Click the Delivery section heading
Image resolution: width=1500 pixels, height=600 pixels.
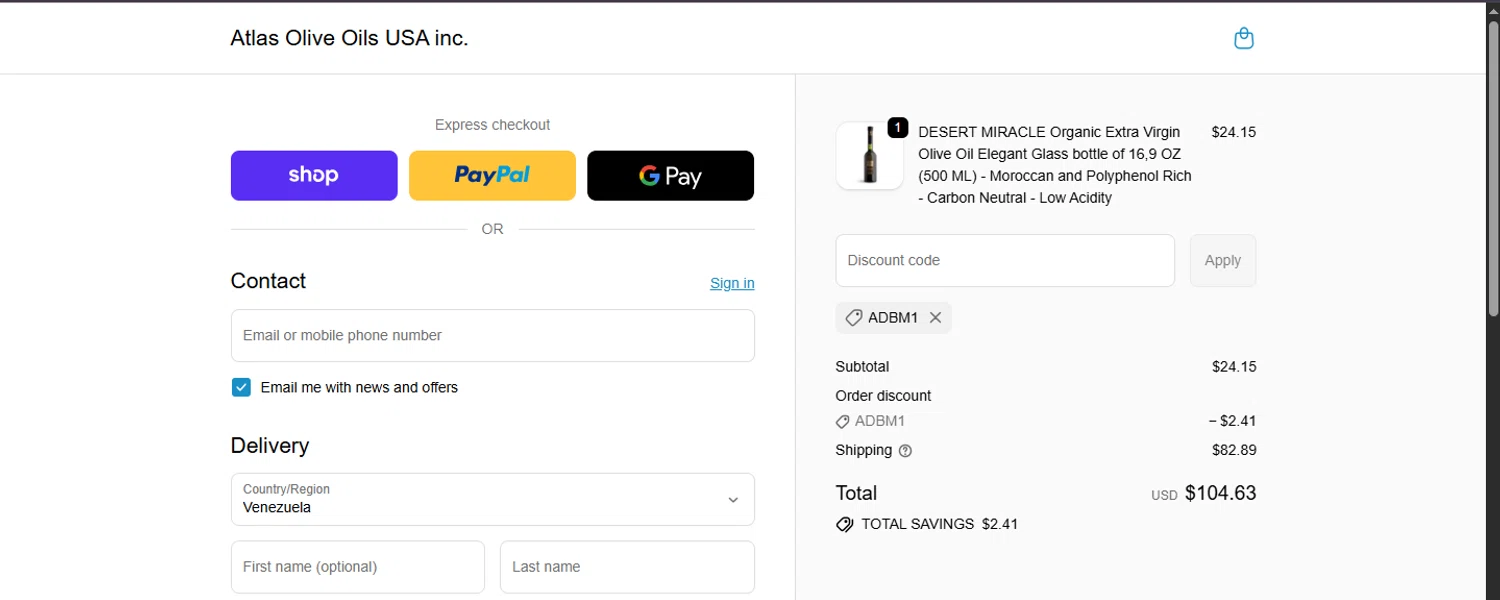270,446
